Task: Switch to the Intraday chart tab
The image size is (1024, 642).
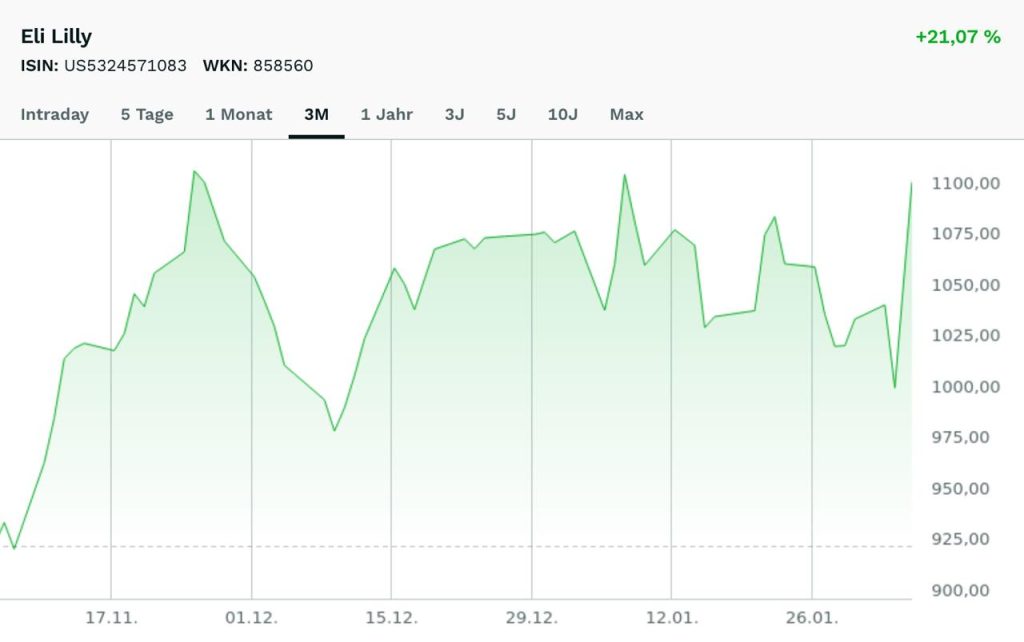Action: (55, 114)
